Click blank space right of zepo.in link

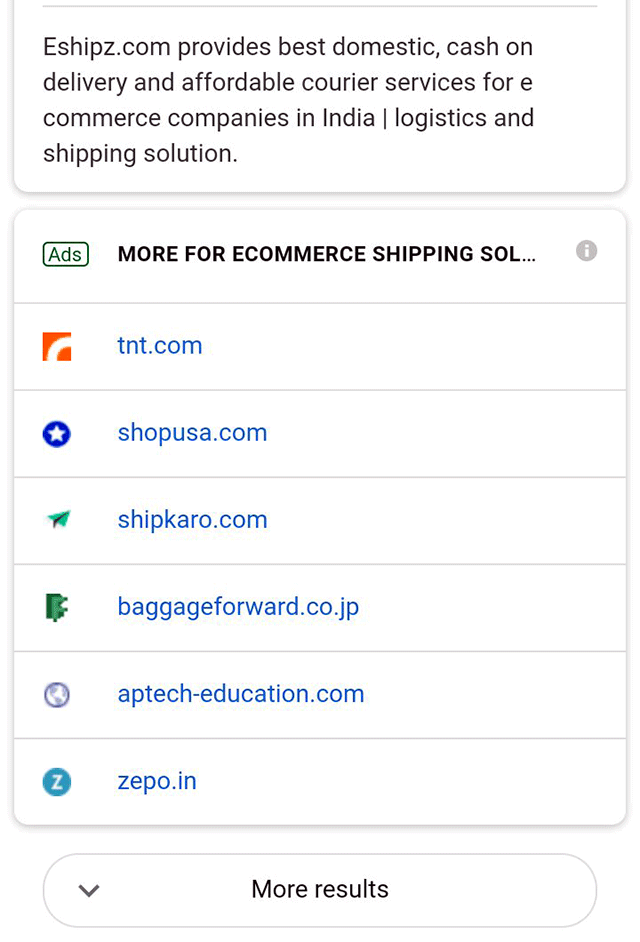point(420,781)
